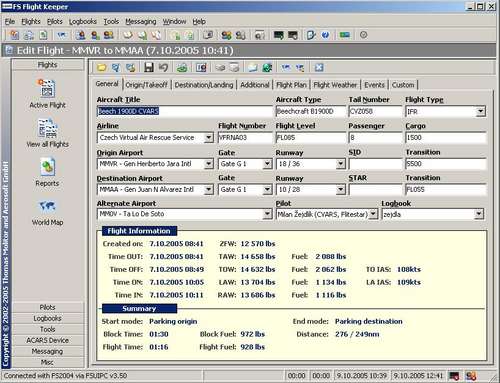Click the Tail Number field
The width and height of the screenshot is (500, 383).
tap(375, 111)
